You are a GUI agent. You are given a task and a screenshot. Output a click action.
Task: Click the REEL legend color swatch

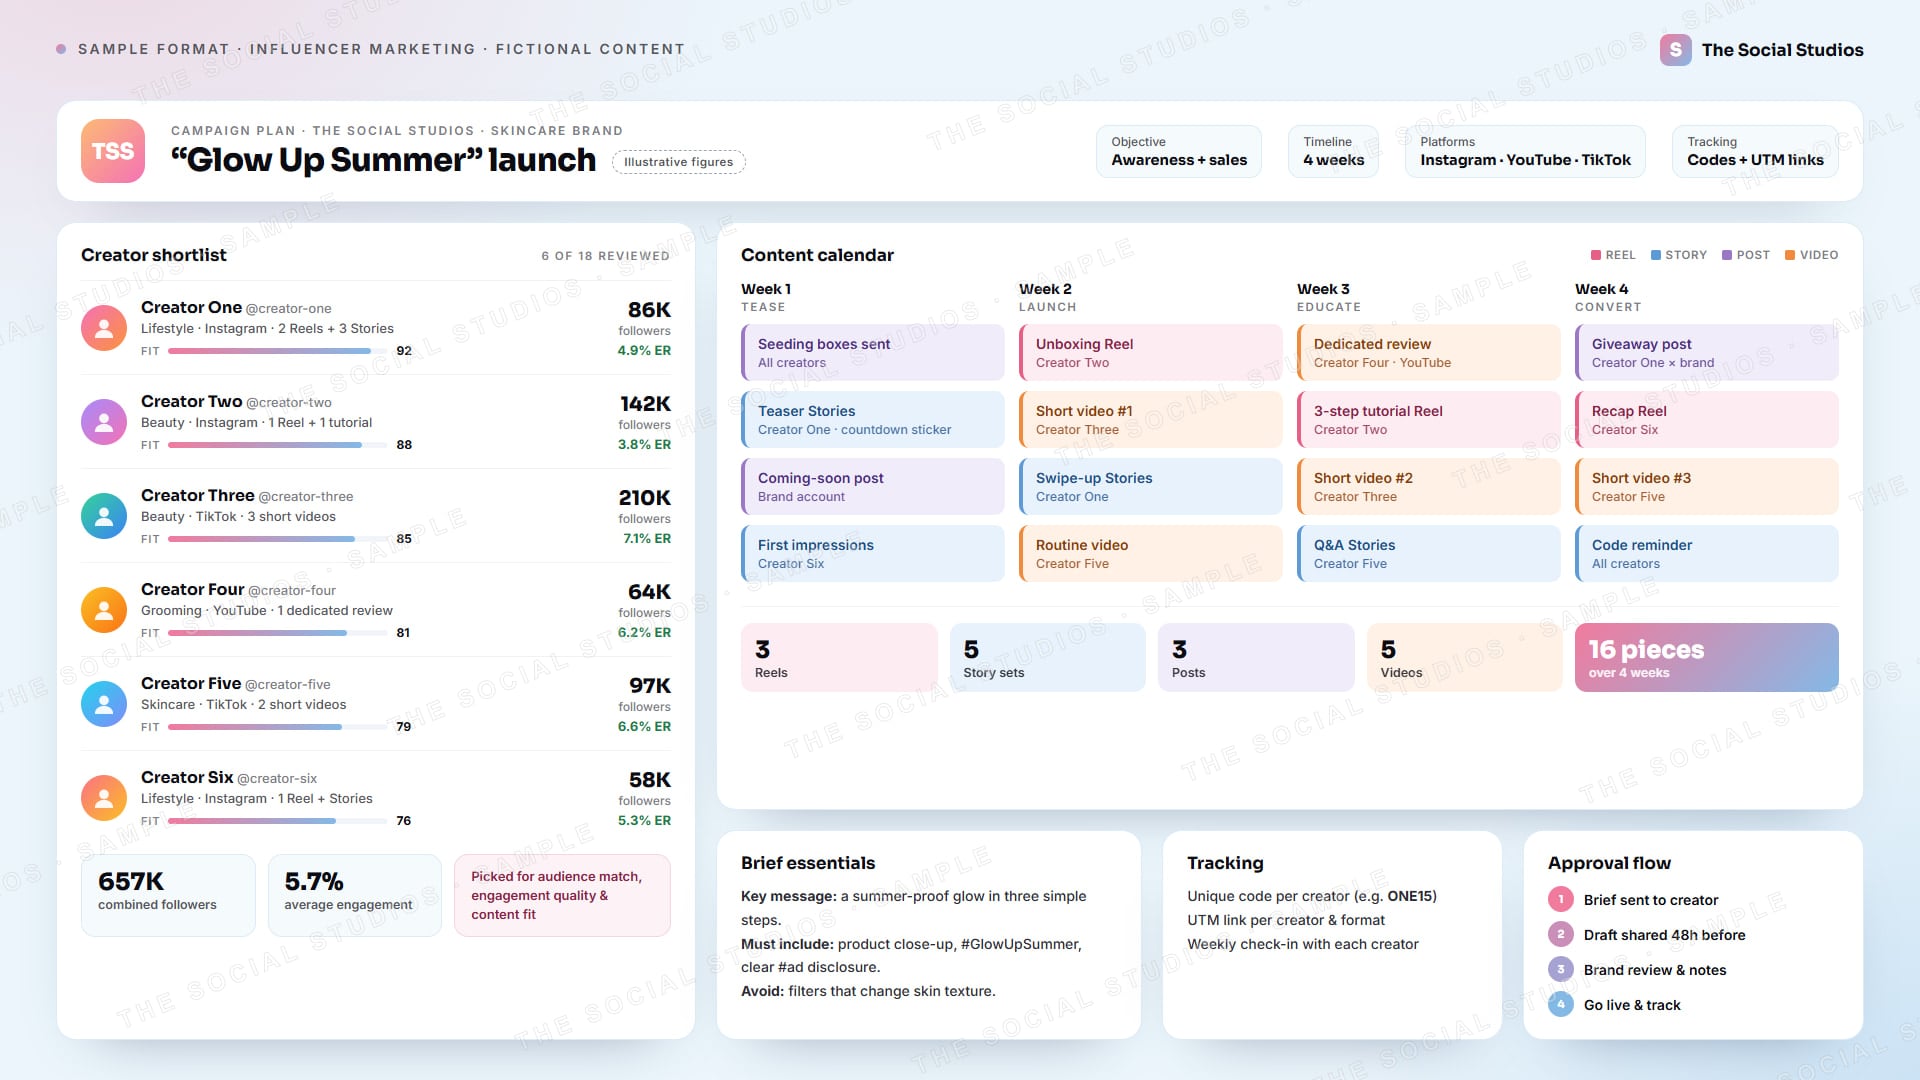1596,255
